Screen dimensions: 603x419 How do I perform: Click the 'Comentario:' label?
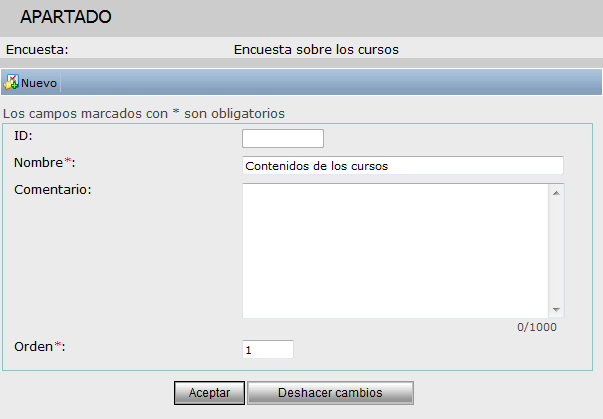pyautogui.click(x=53, y=190)
